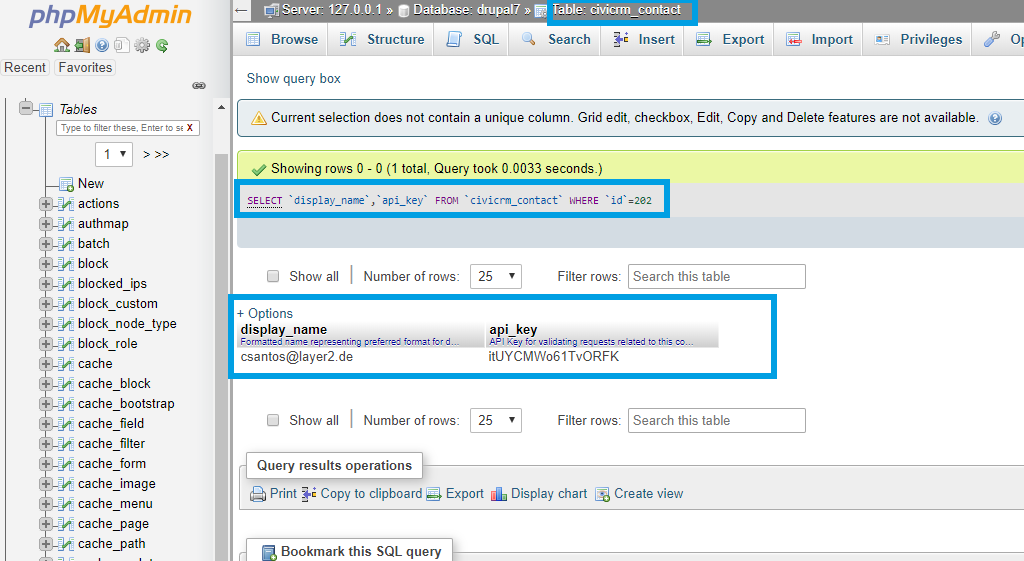The image size is (1024, 561).
Task: Switch to the Structure tab
Action: point(382,39)
